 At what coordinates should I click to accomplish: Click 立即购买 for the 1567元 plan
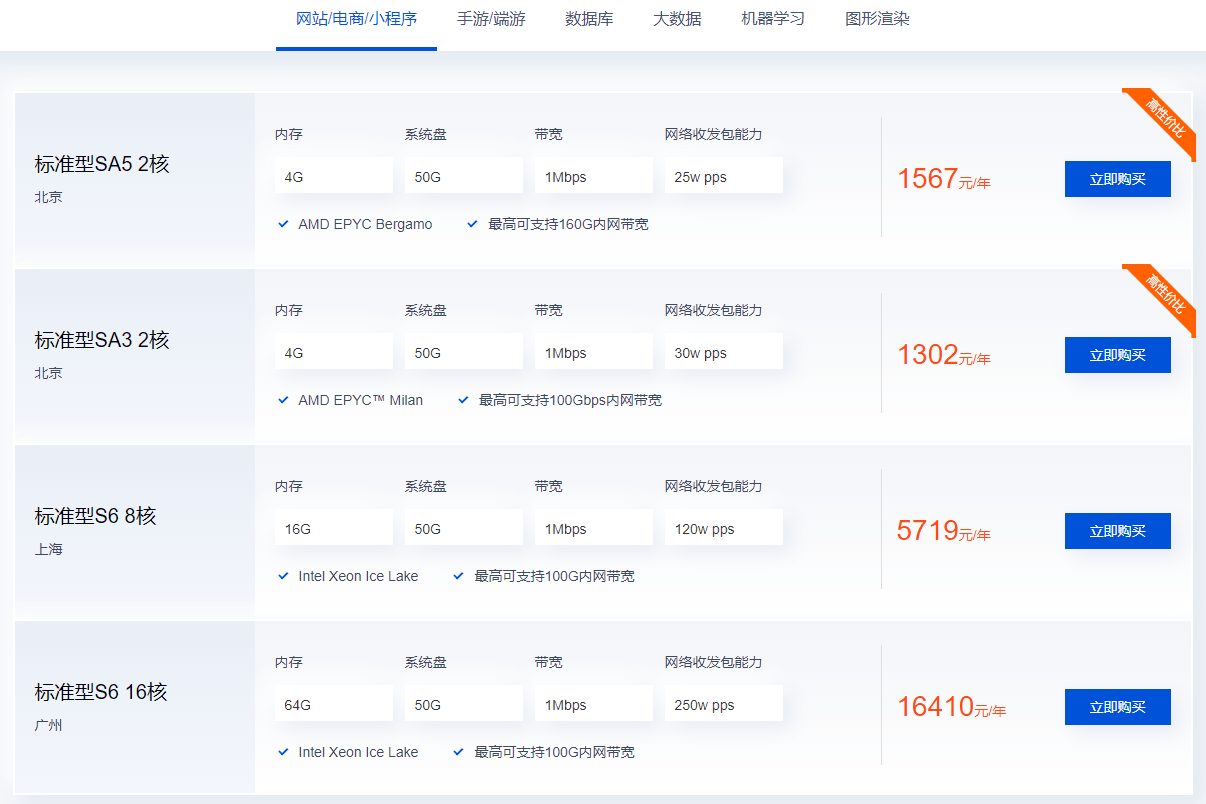coord(1117,179)
